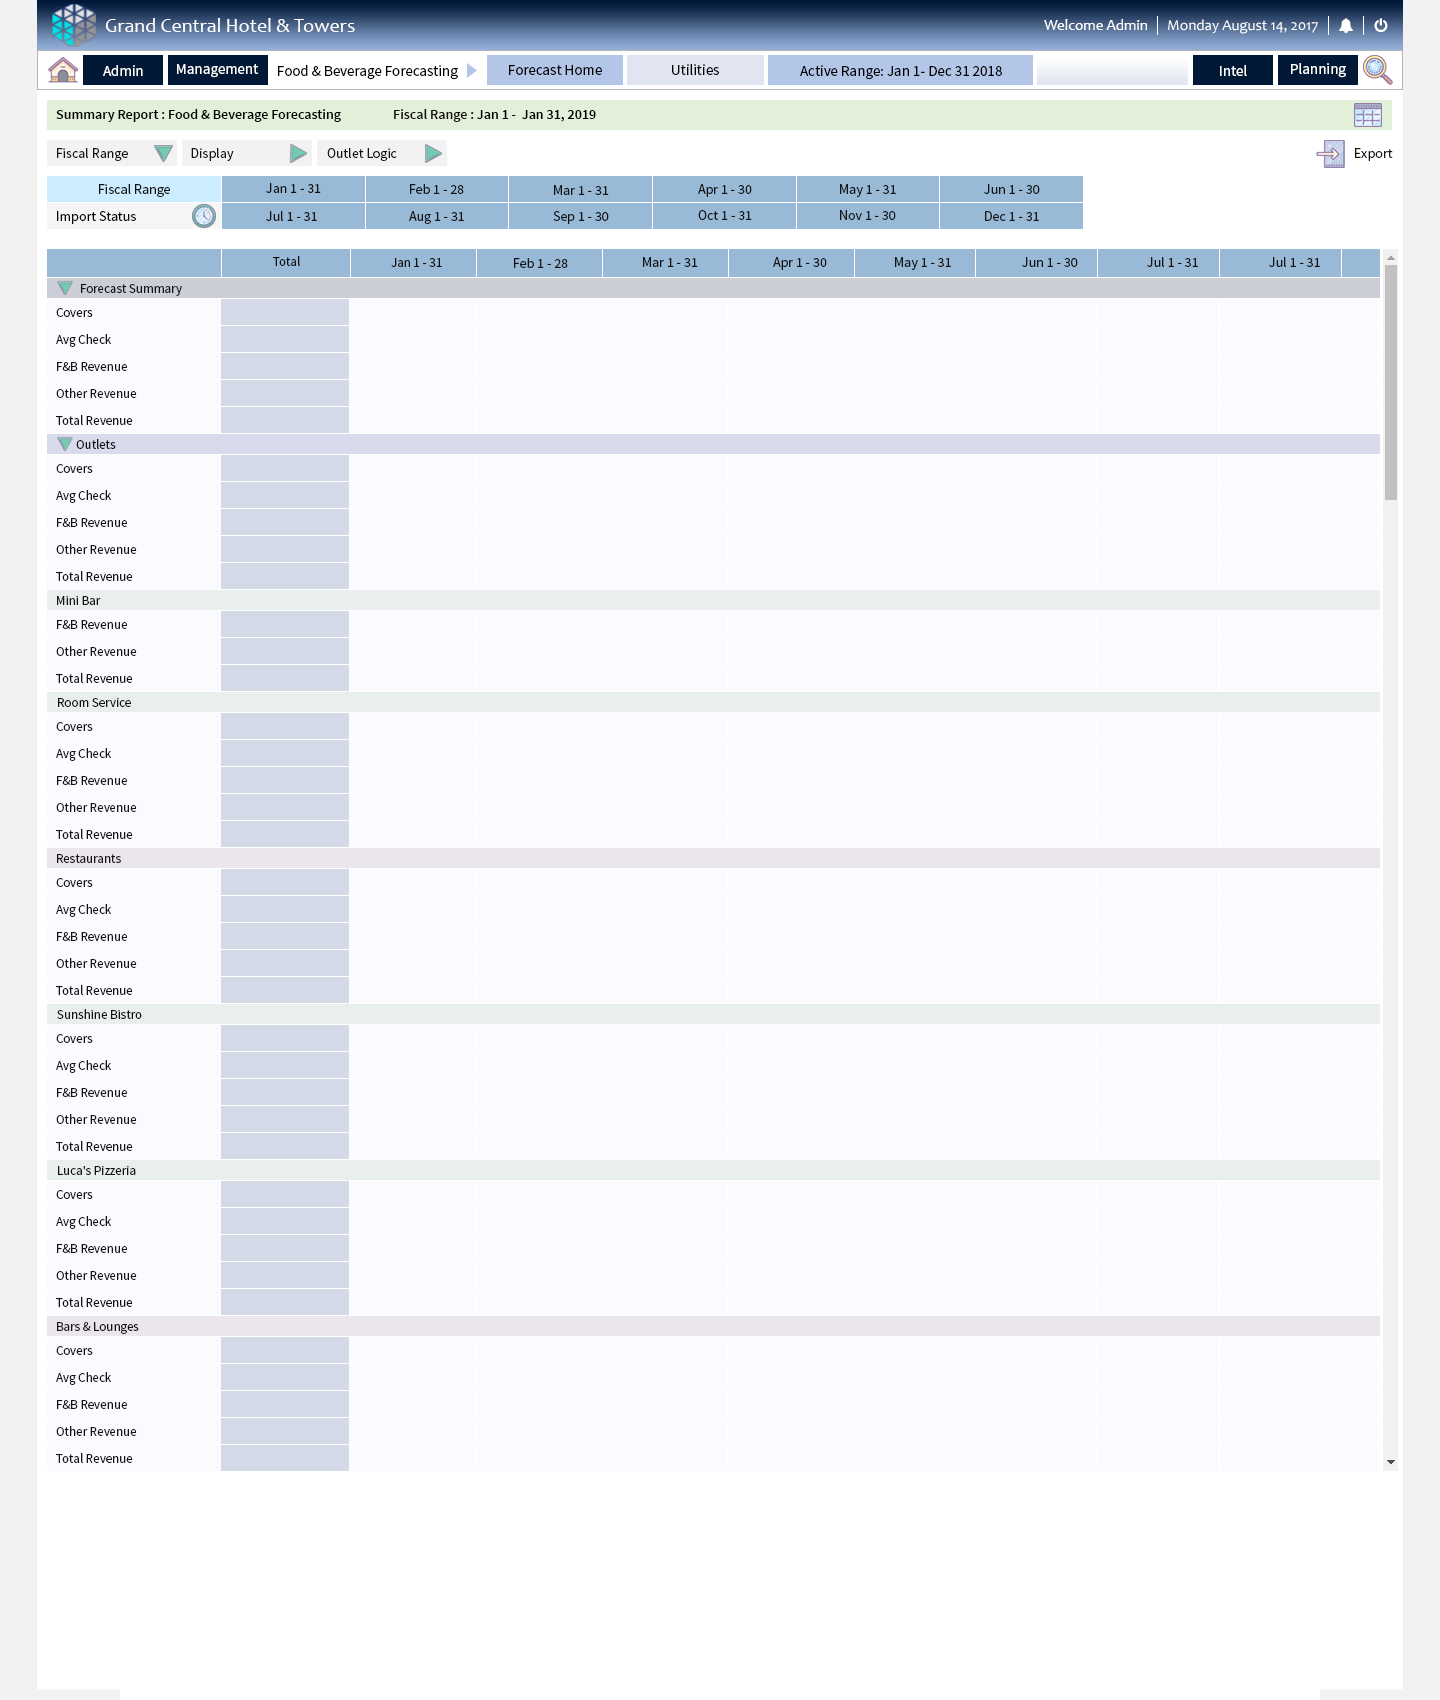Click the Export arrow icon
This screenshot has height=1700, width=1440.
tap(1331, 154)
